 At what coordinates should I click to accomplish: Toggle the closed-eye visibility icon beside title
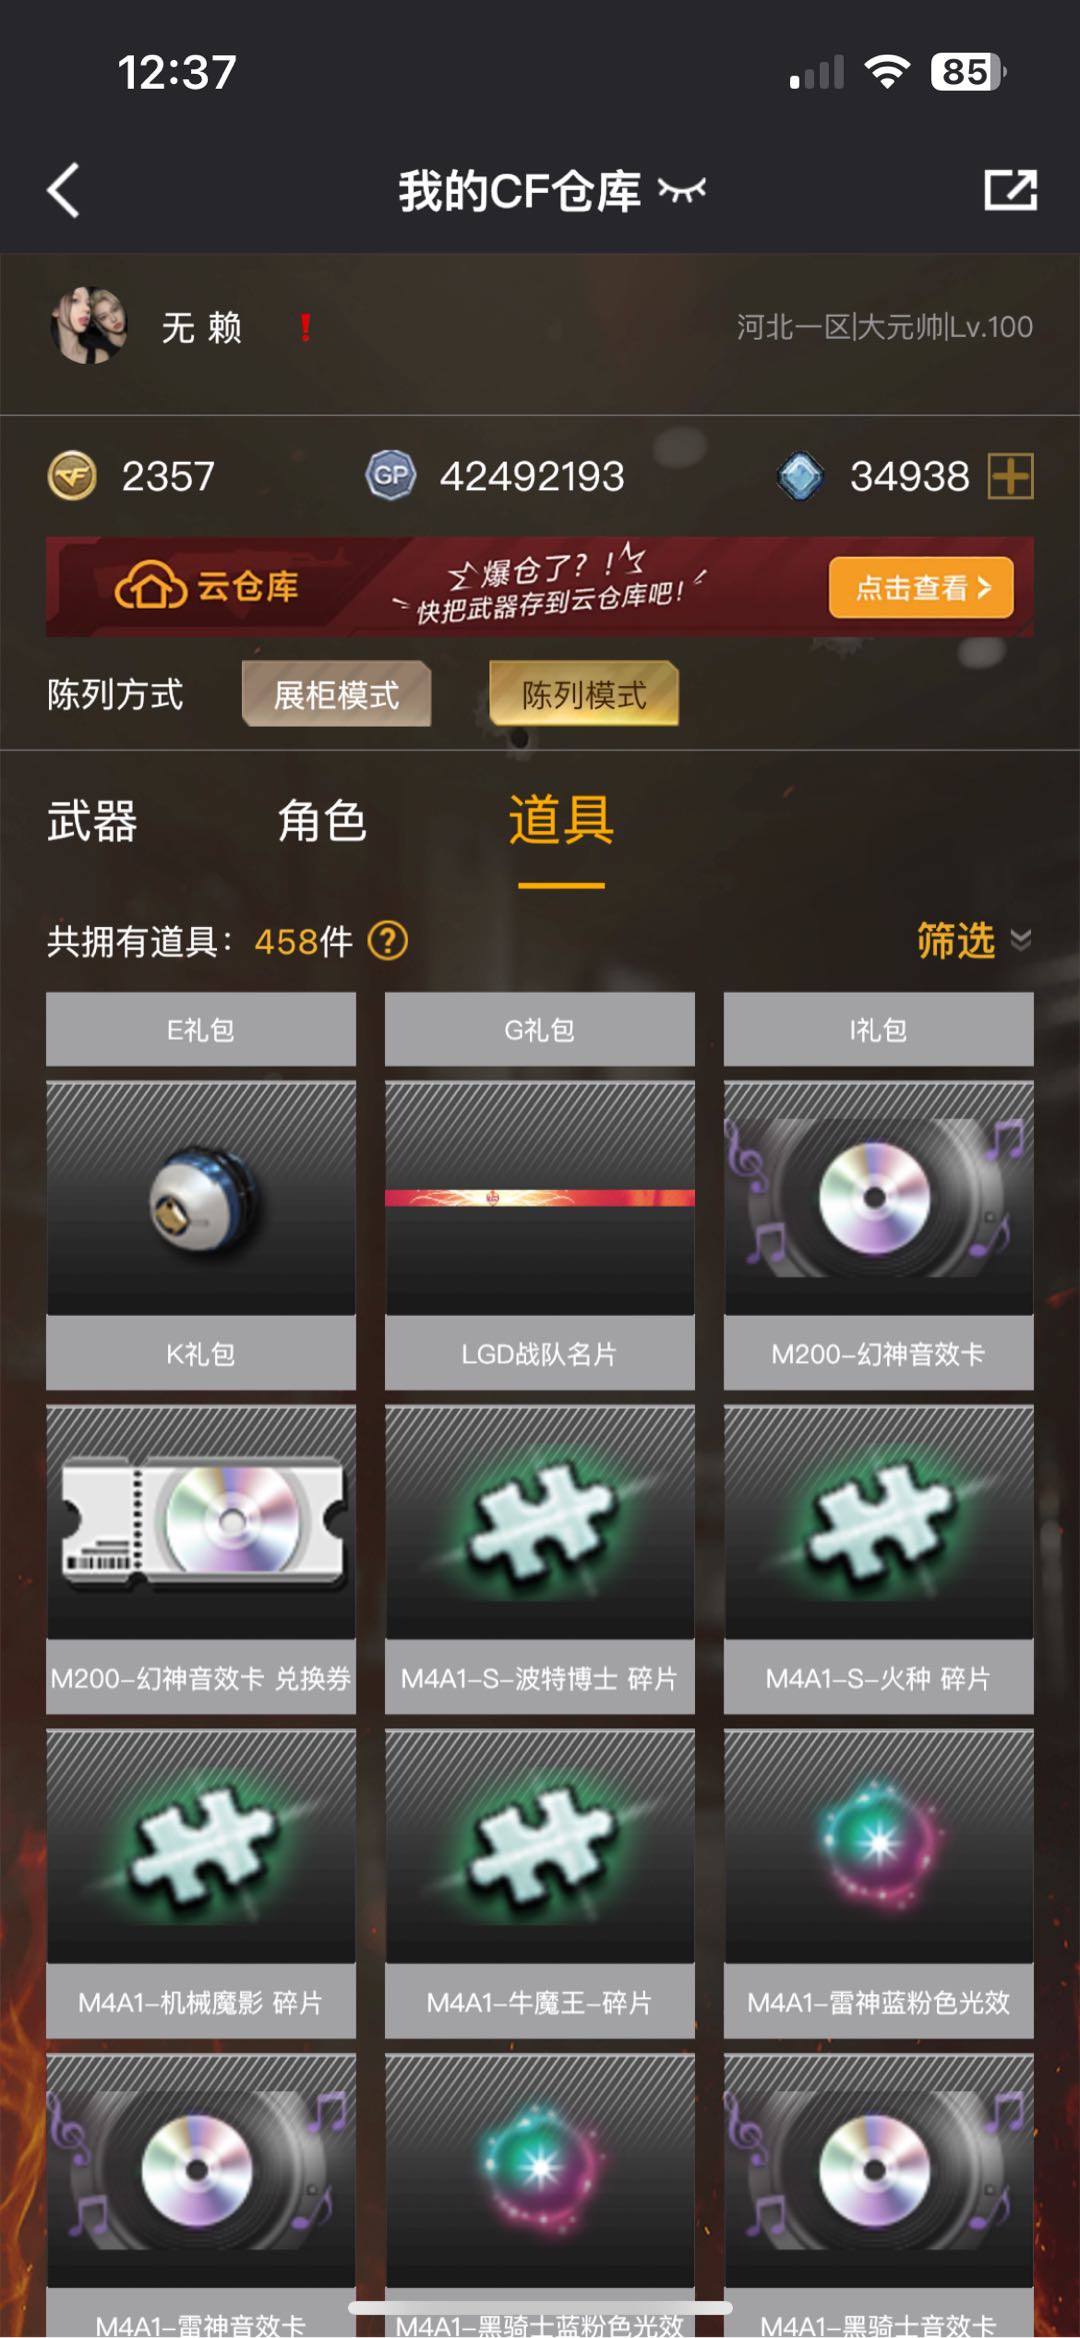tap(682, 190)
